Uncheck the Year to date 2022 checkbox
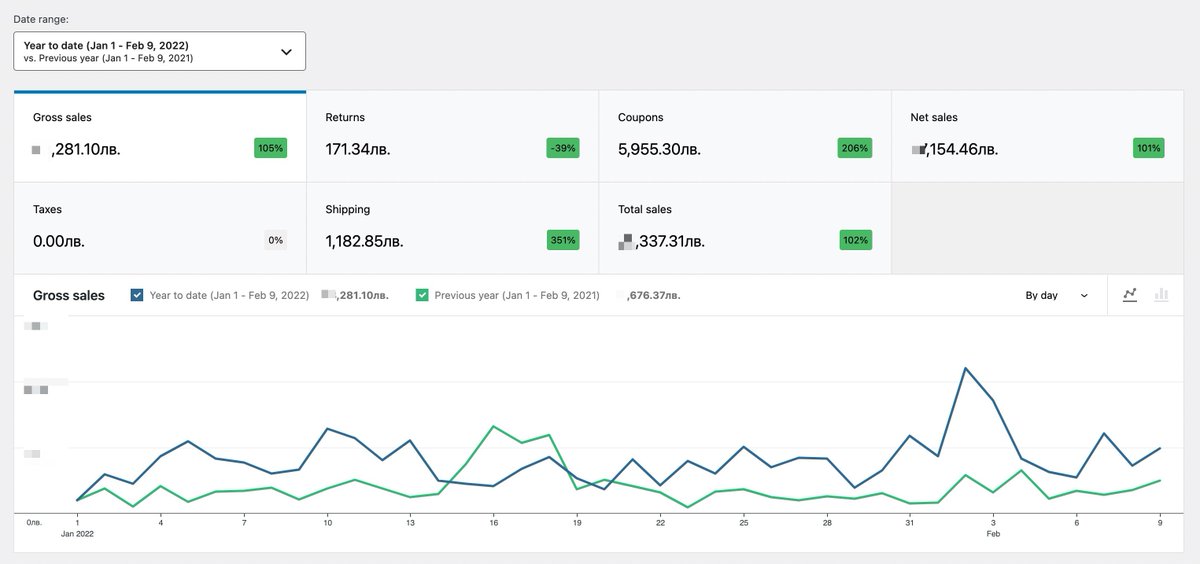Image resolution: width=1200 pixels, height=564 pixels. [x=138, y=295]
